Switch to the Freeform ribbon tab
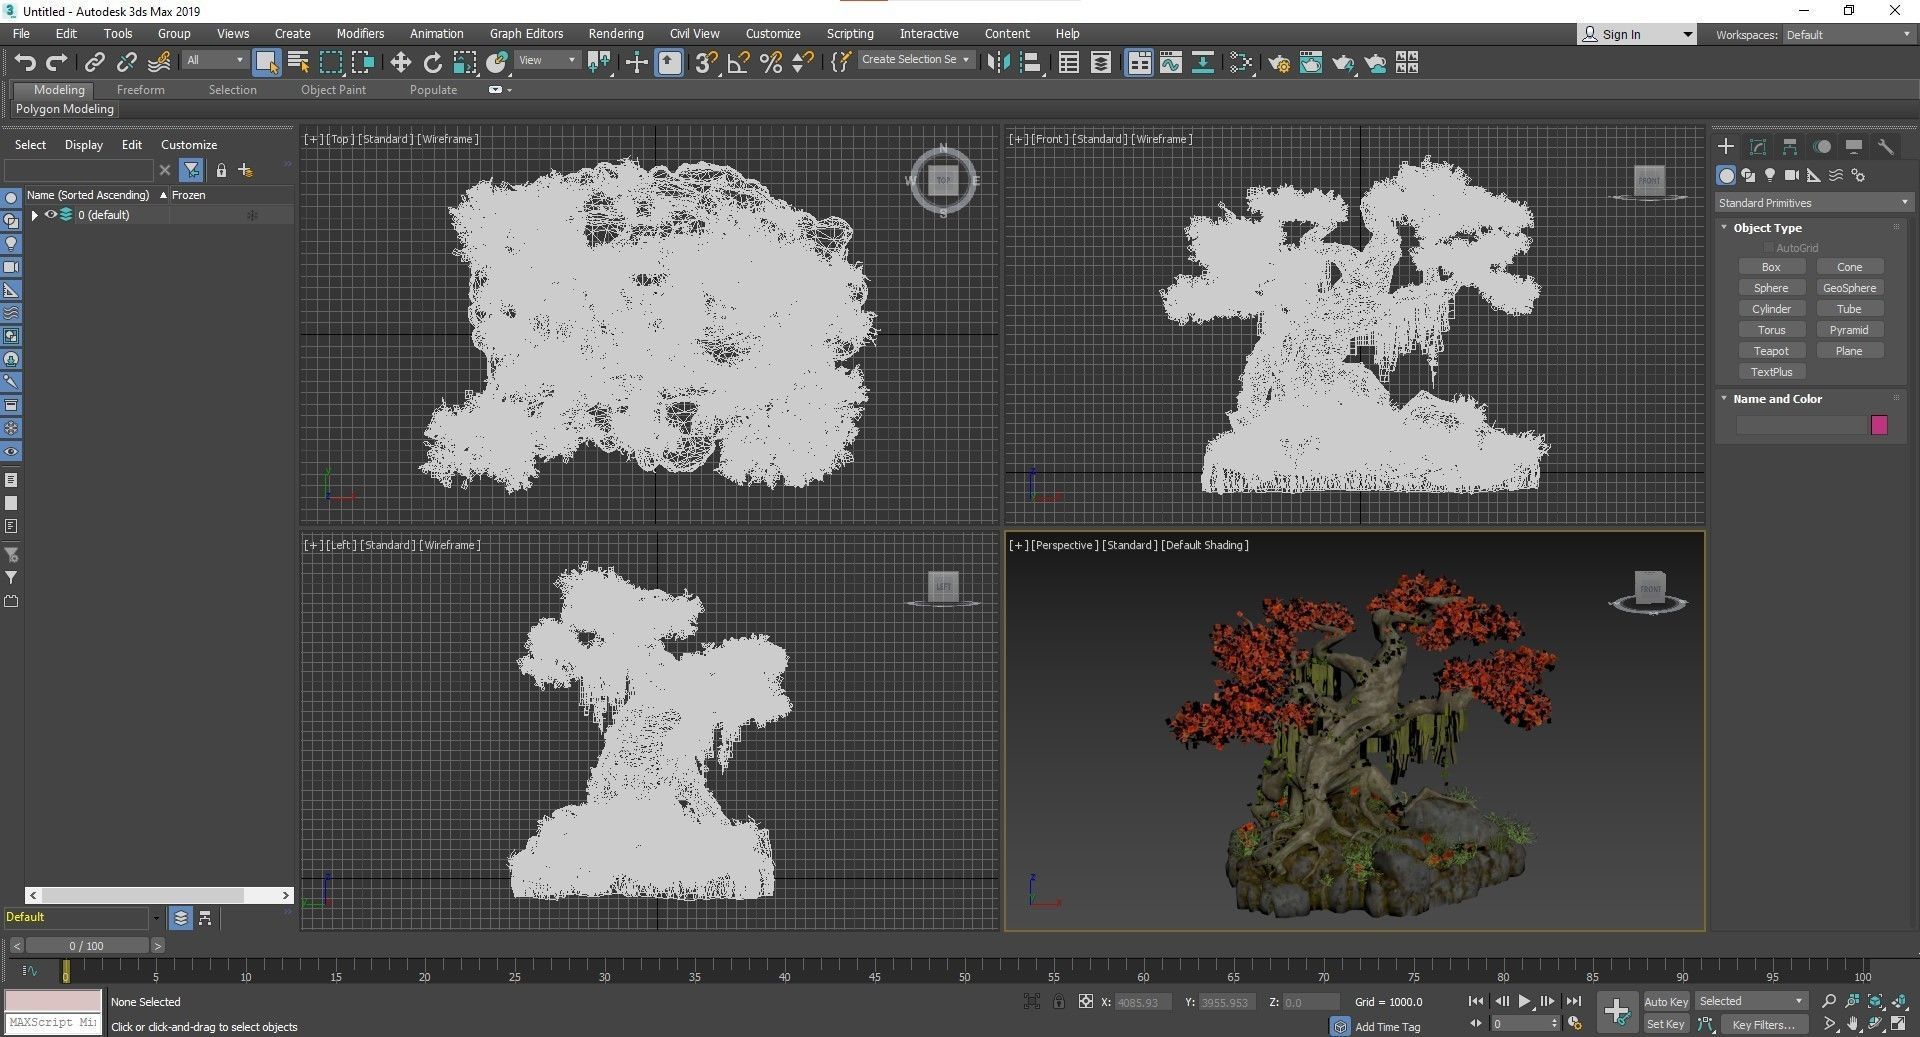The width and height of the screenshot is (1920, 1037). (x=140, y=90)
